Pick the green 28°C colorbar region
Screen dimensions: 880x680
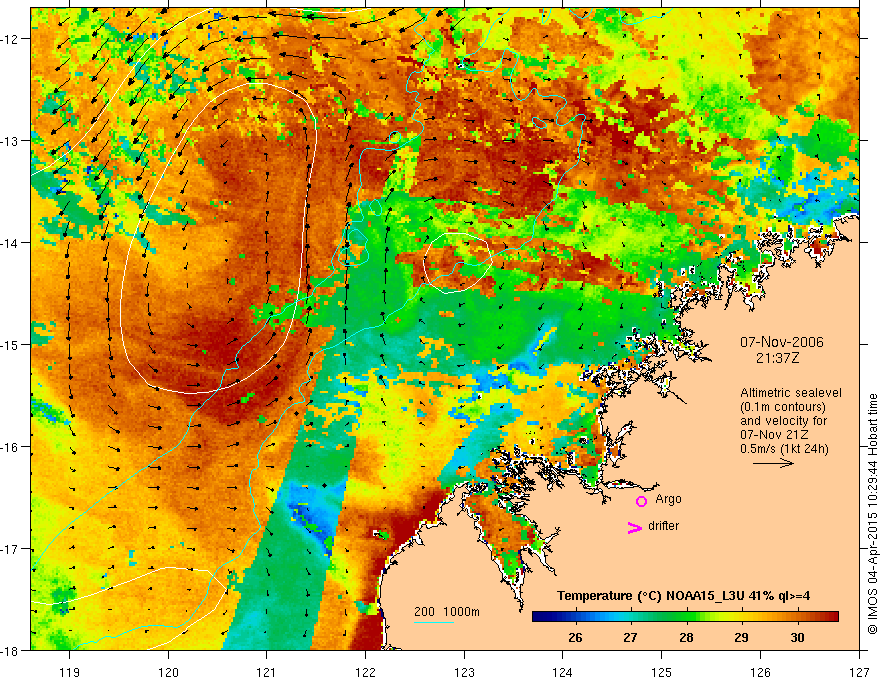click(x=686, y=617)
